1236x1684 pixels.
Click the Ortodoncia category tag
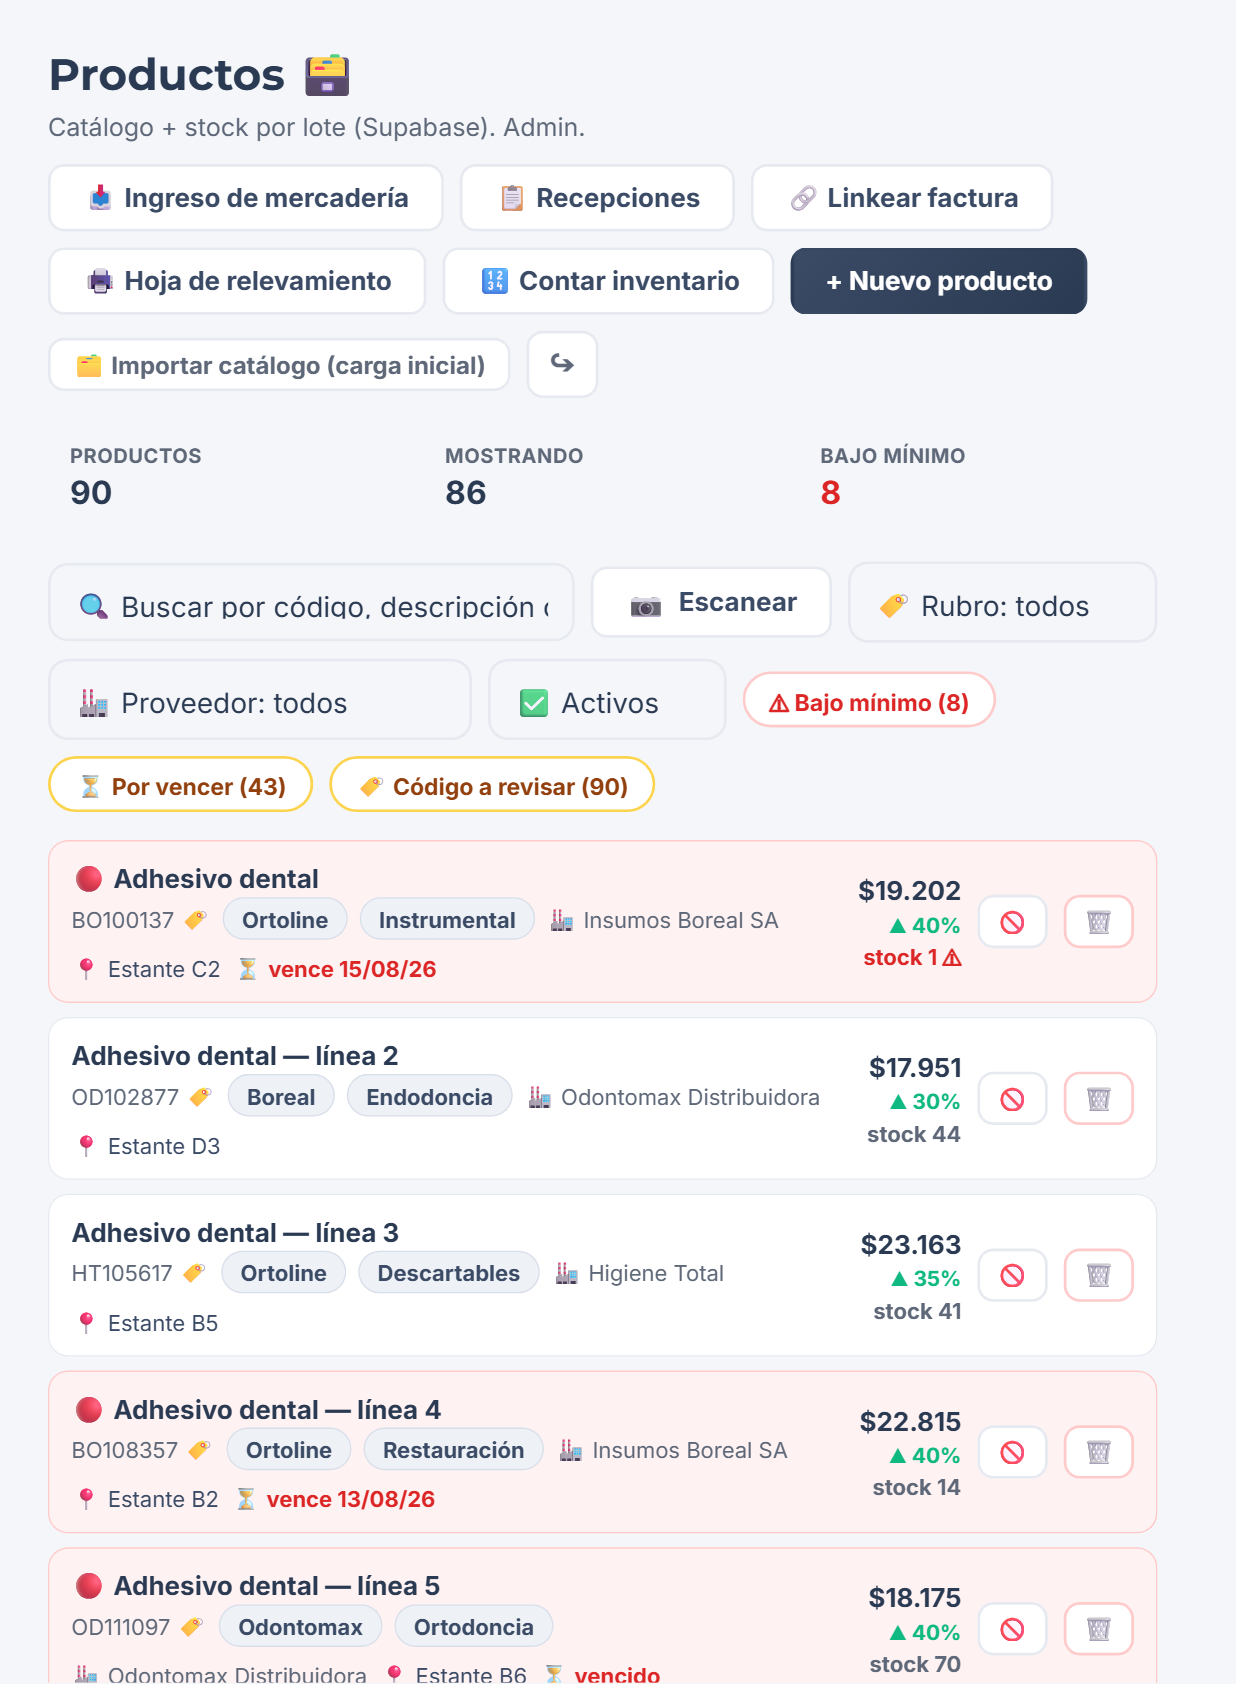[x=474, y=1627]
